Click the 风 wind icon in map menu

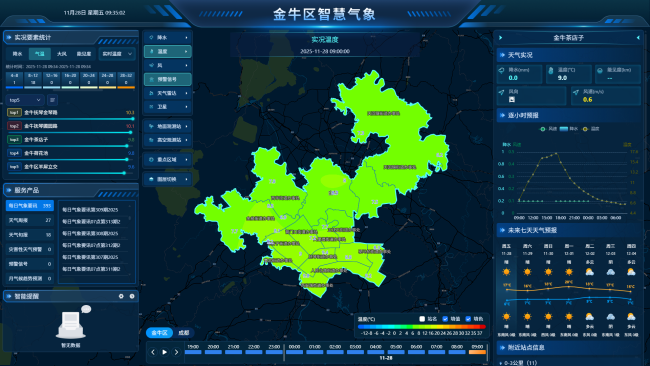(x=151, y=65)
